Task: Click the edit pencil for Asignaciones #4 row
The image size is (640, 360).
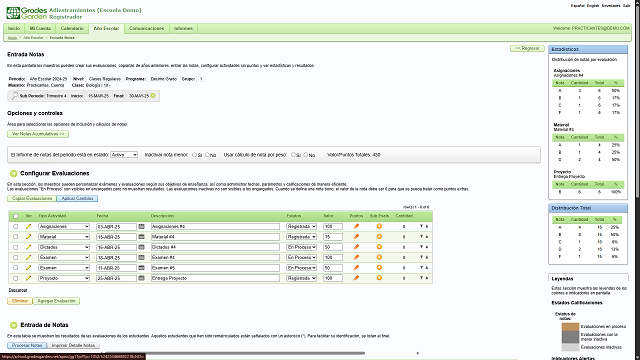Action: pos(28,227)
